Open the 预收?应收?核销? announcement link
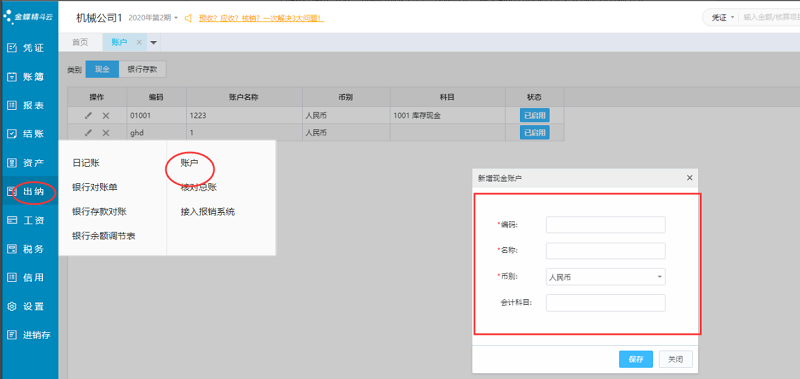Viewport: 800px width, 379px height. click(x=262, y=18)
